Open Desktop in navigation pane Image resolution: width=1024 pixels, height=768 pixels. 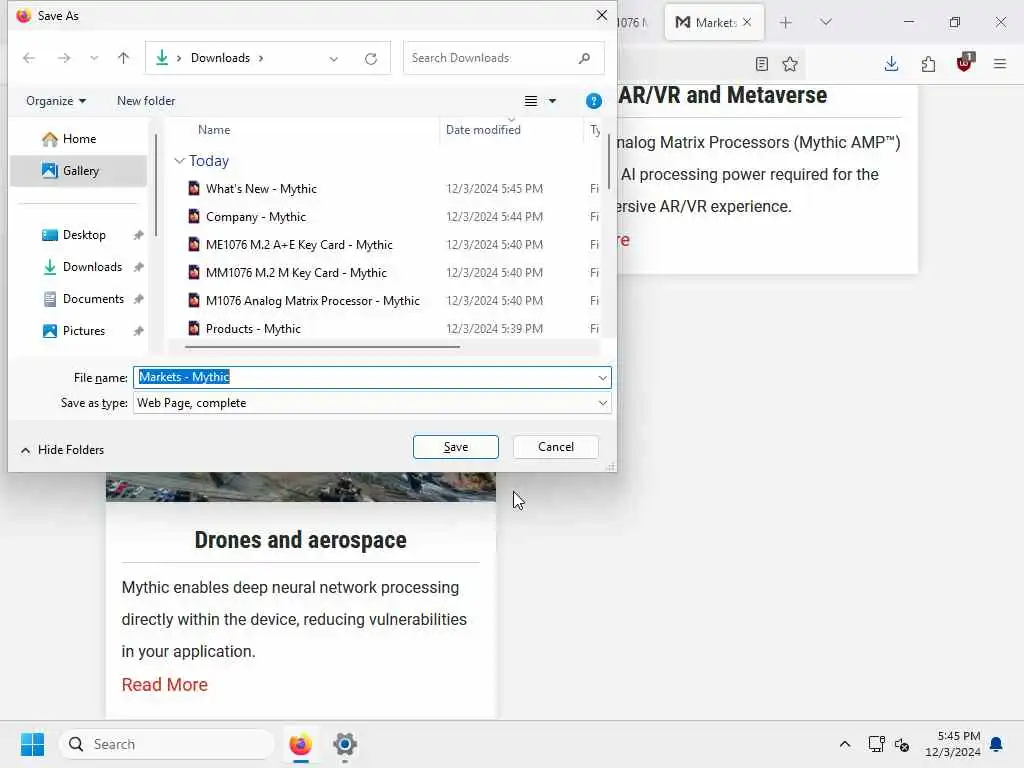(84, 234)
